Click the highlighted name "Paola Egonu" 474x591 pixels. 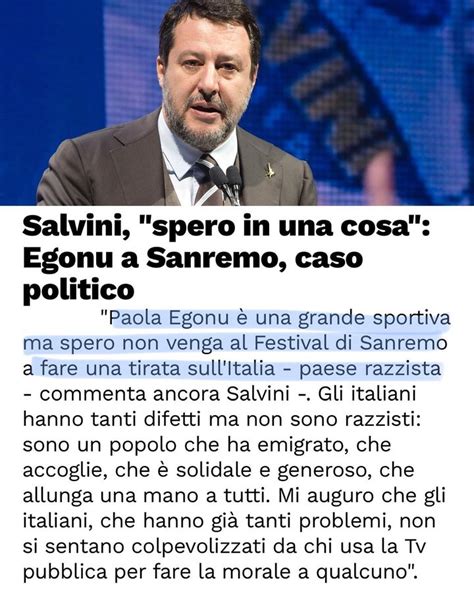169,318
